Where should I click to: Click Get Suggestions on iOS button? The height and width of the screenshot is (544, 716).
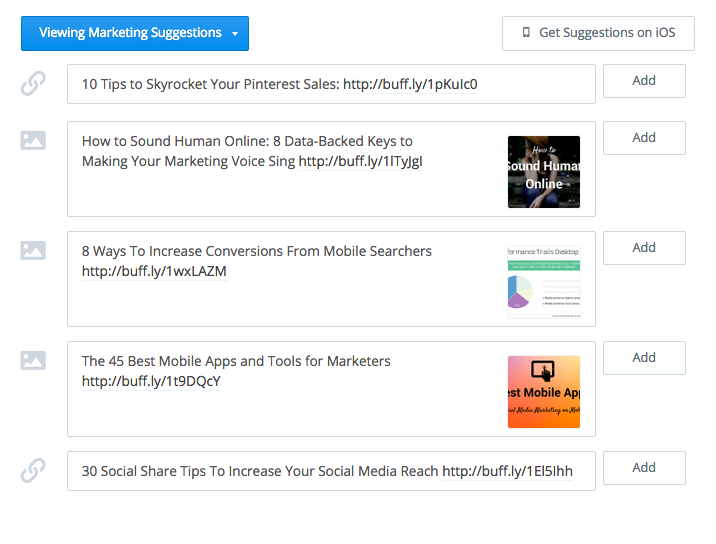tap(598, 33)
